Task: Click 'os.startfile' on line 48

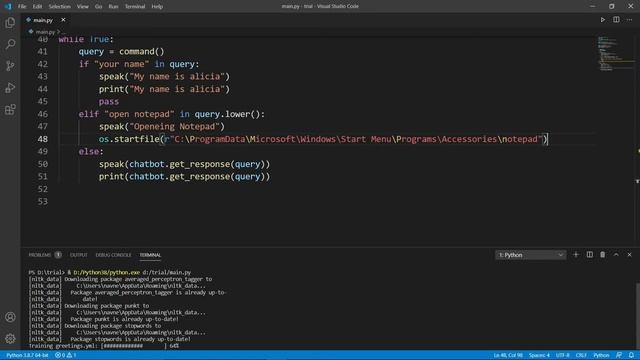Action: coord(129,139)
